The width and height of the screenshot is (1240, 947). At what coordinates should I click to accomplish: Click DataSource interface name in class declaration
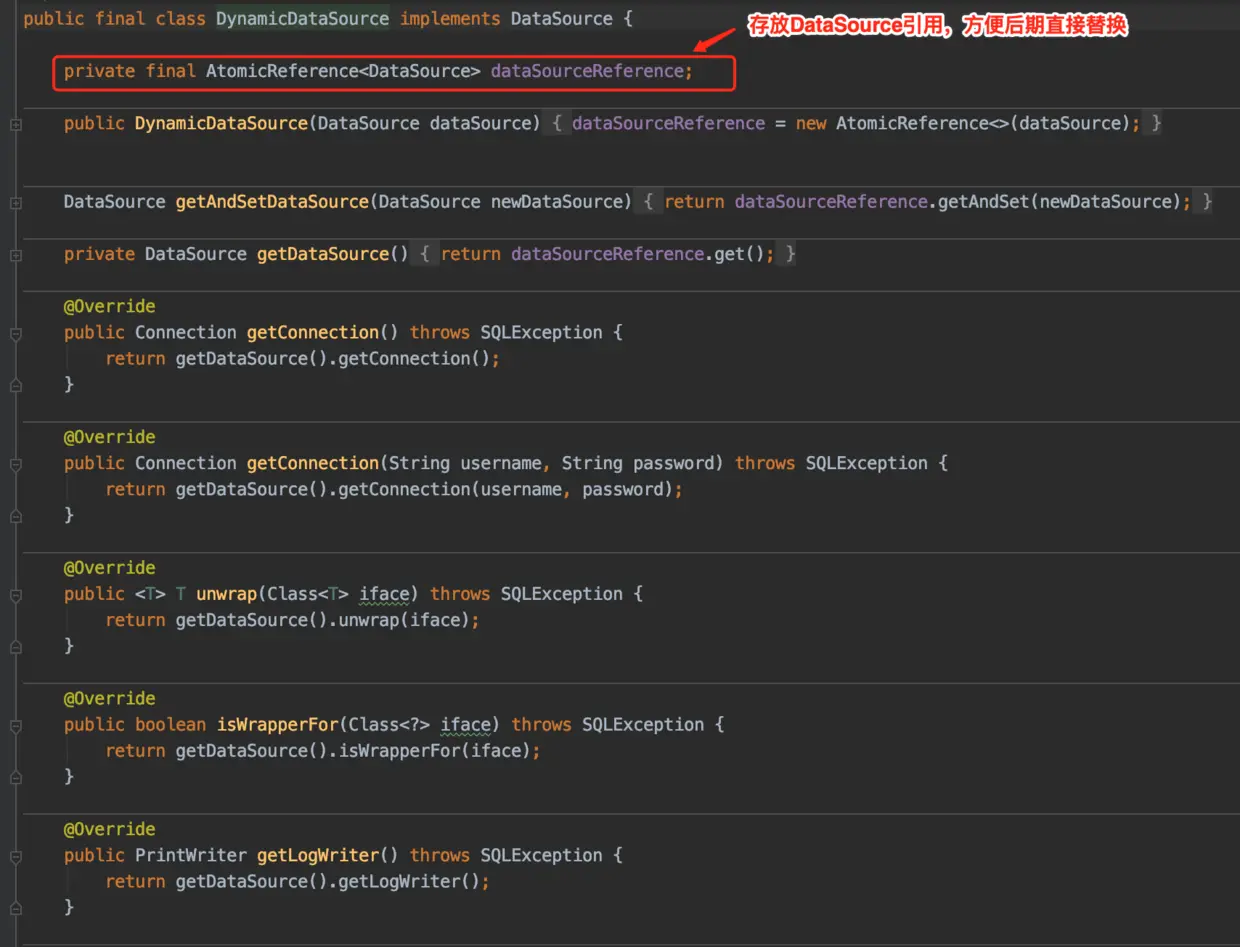[561, 18]
